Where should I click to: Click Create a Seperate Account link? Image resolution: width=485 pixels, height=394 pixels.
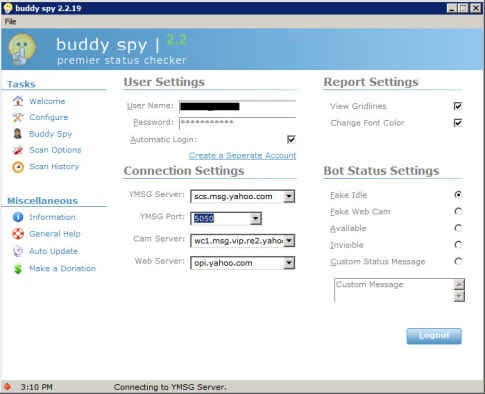coord(242,156)
